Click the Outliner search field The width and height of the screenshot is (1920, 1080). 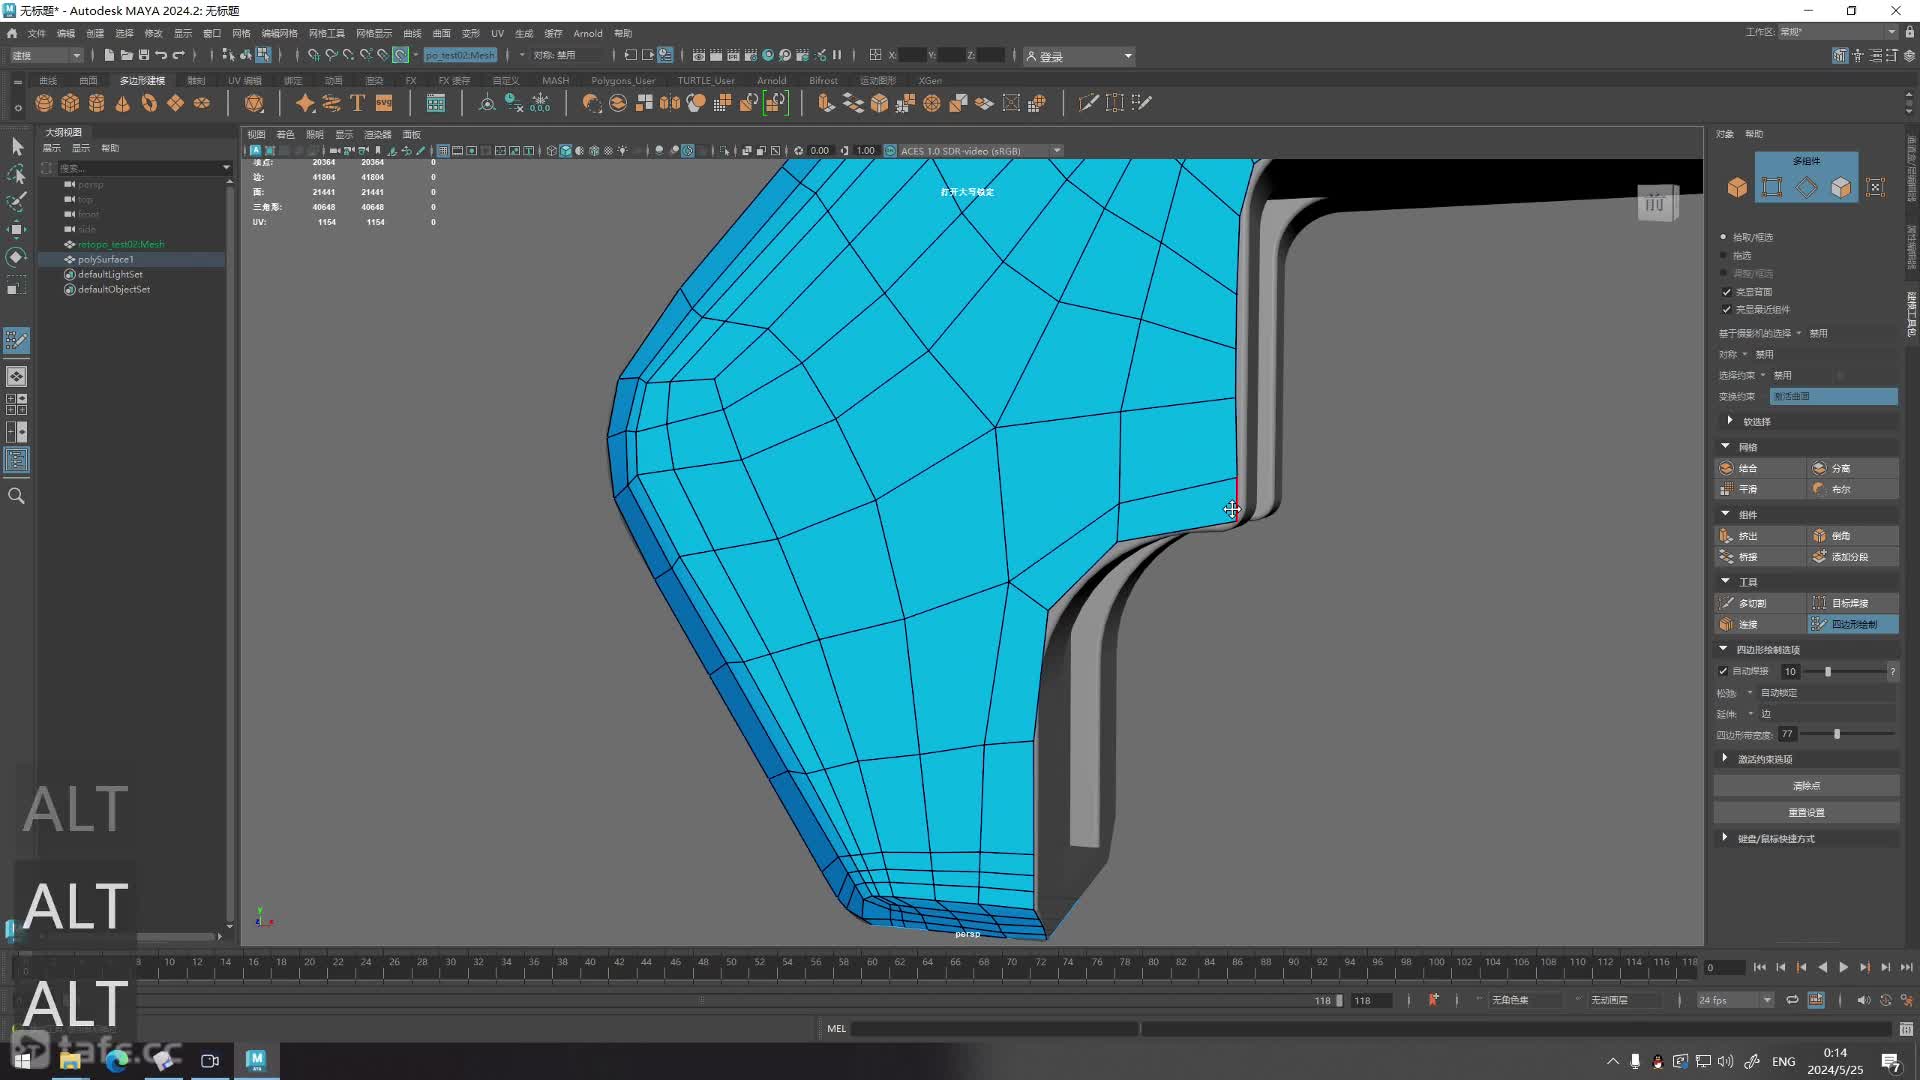point(138,168)
